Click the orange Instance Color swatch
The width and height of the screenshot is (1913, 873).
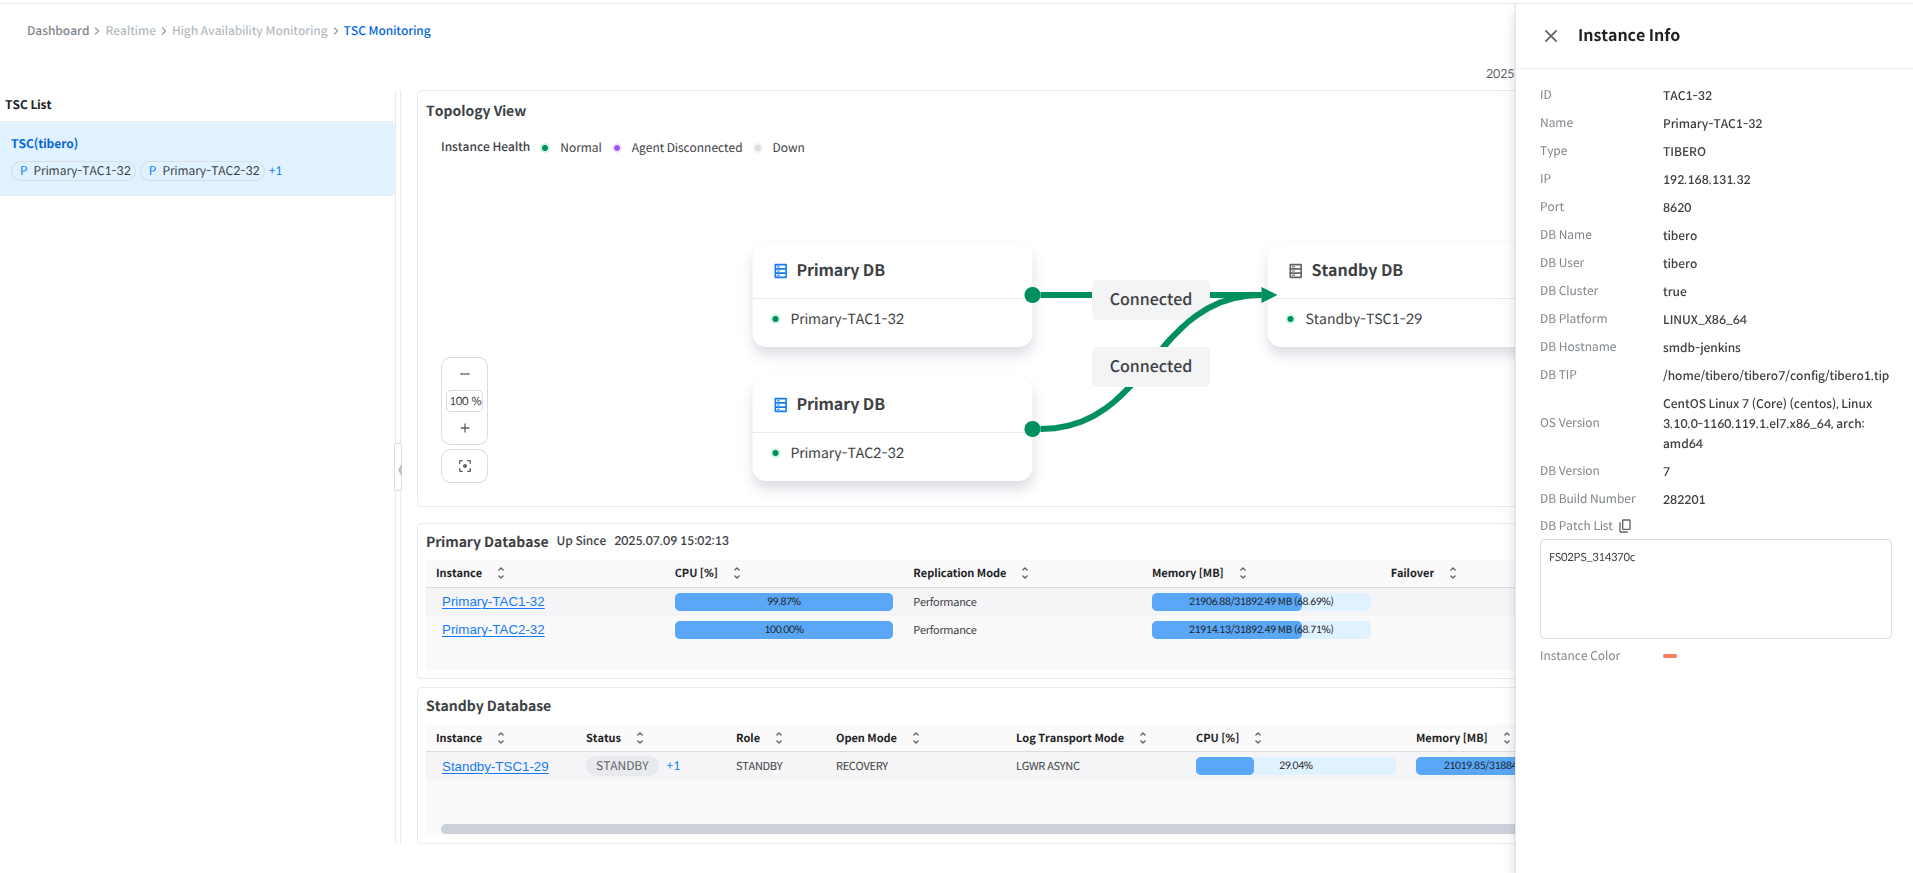point(1669,656)
